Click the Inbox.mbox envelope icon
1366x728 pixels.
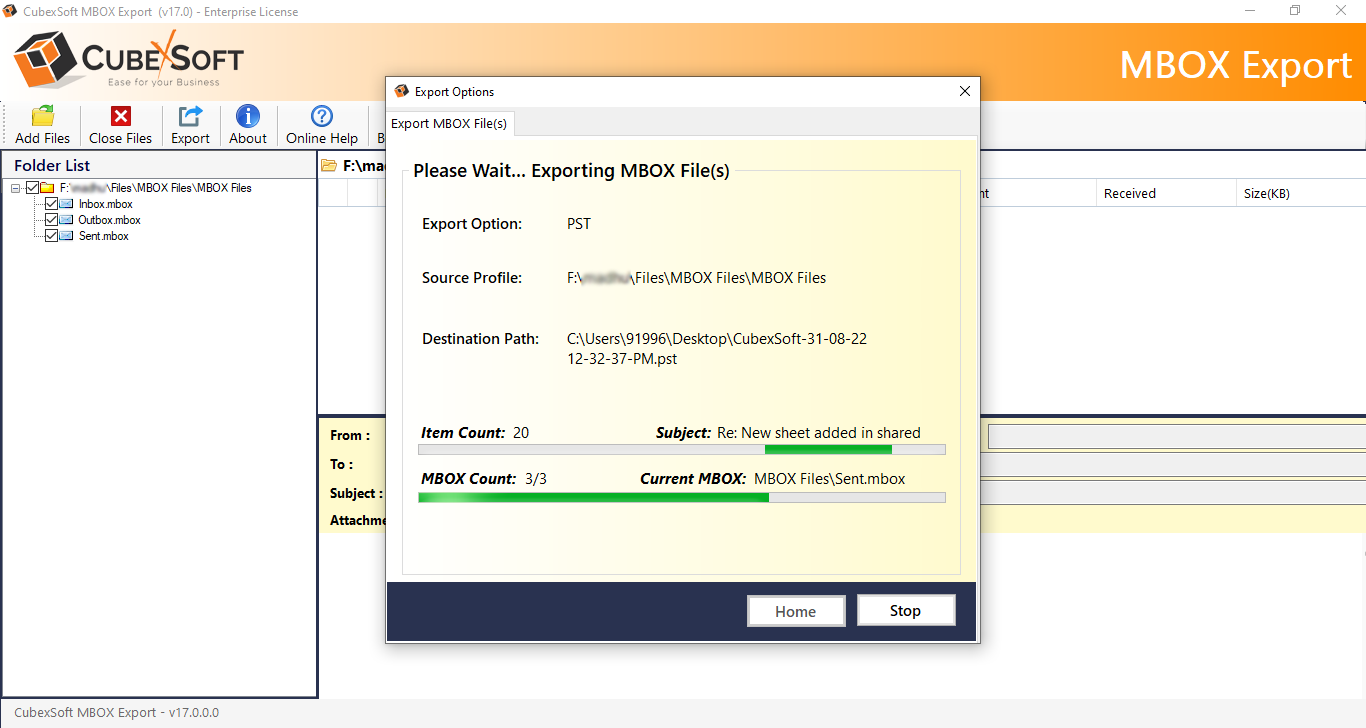pos(67,204)
